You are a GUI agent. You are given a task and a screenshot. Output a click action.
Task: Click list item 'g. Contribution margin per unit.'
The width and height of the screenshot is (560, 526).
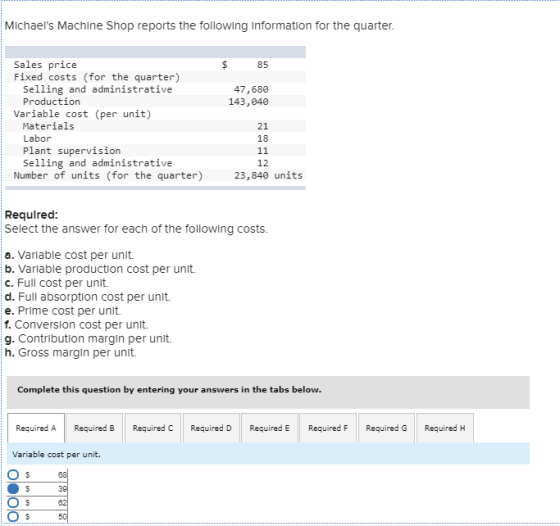tap(89, 339)
